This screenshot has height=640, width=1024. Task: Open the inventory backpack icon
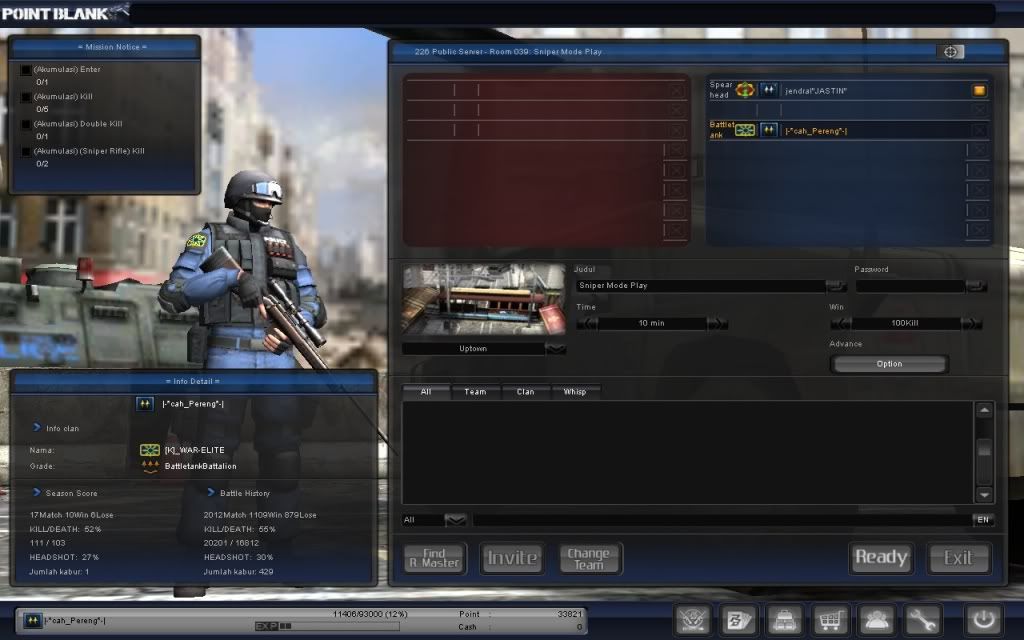pos(784,620)
